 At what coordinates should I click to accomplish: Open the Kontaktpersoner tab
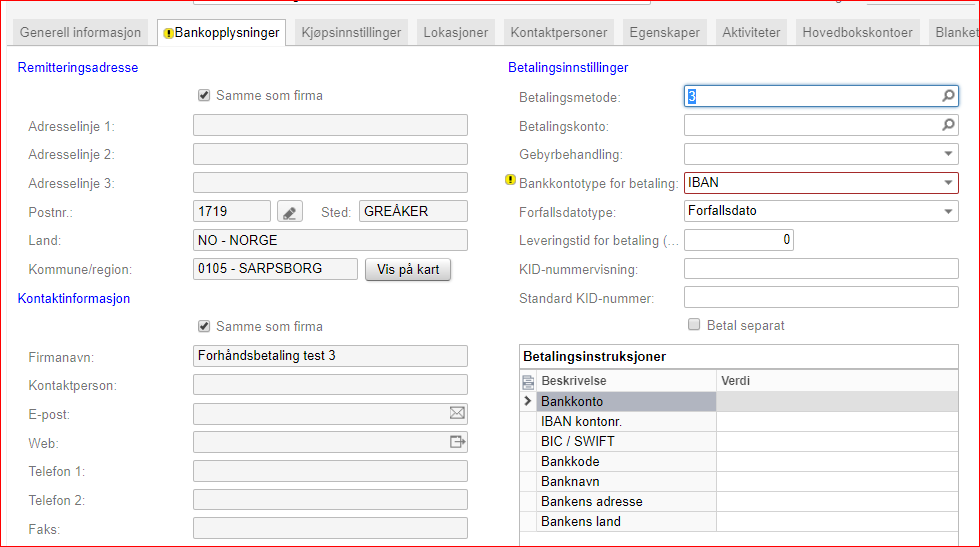click(559, 33)
